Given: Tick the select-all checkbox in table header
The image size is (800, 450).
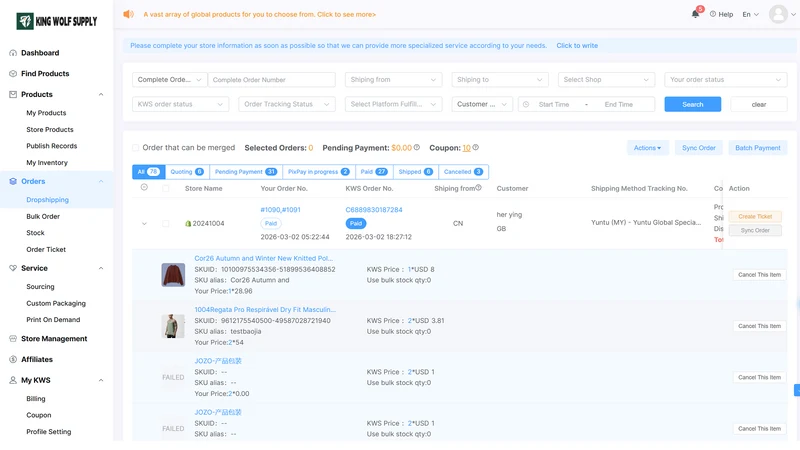Looking at the screenshot, I should [x=166, y=188].
